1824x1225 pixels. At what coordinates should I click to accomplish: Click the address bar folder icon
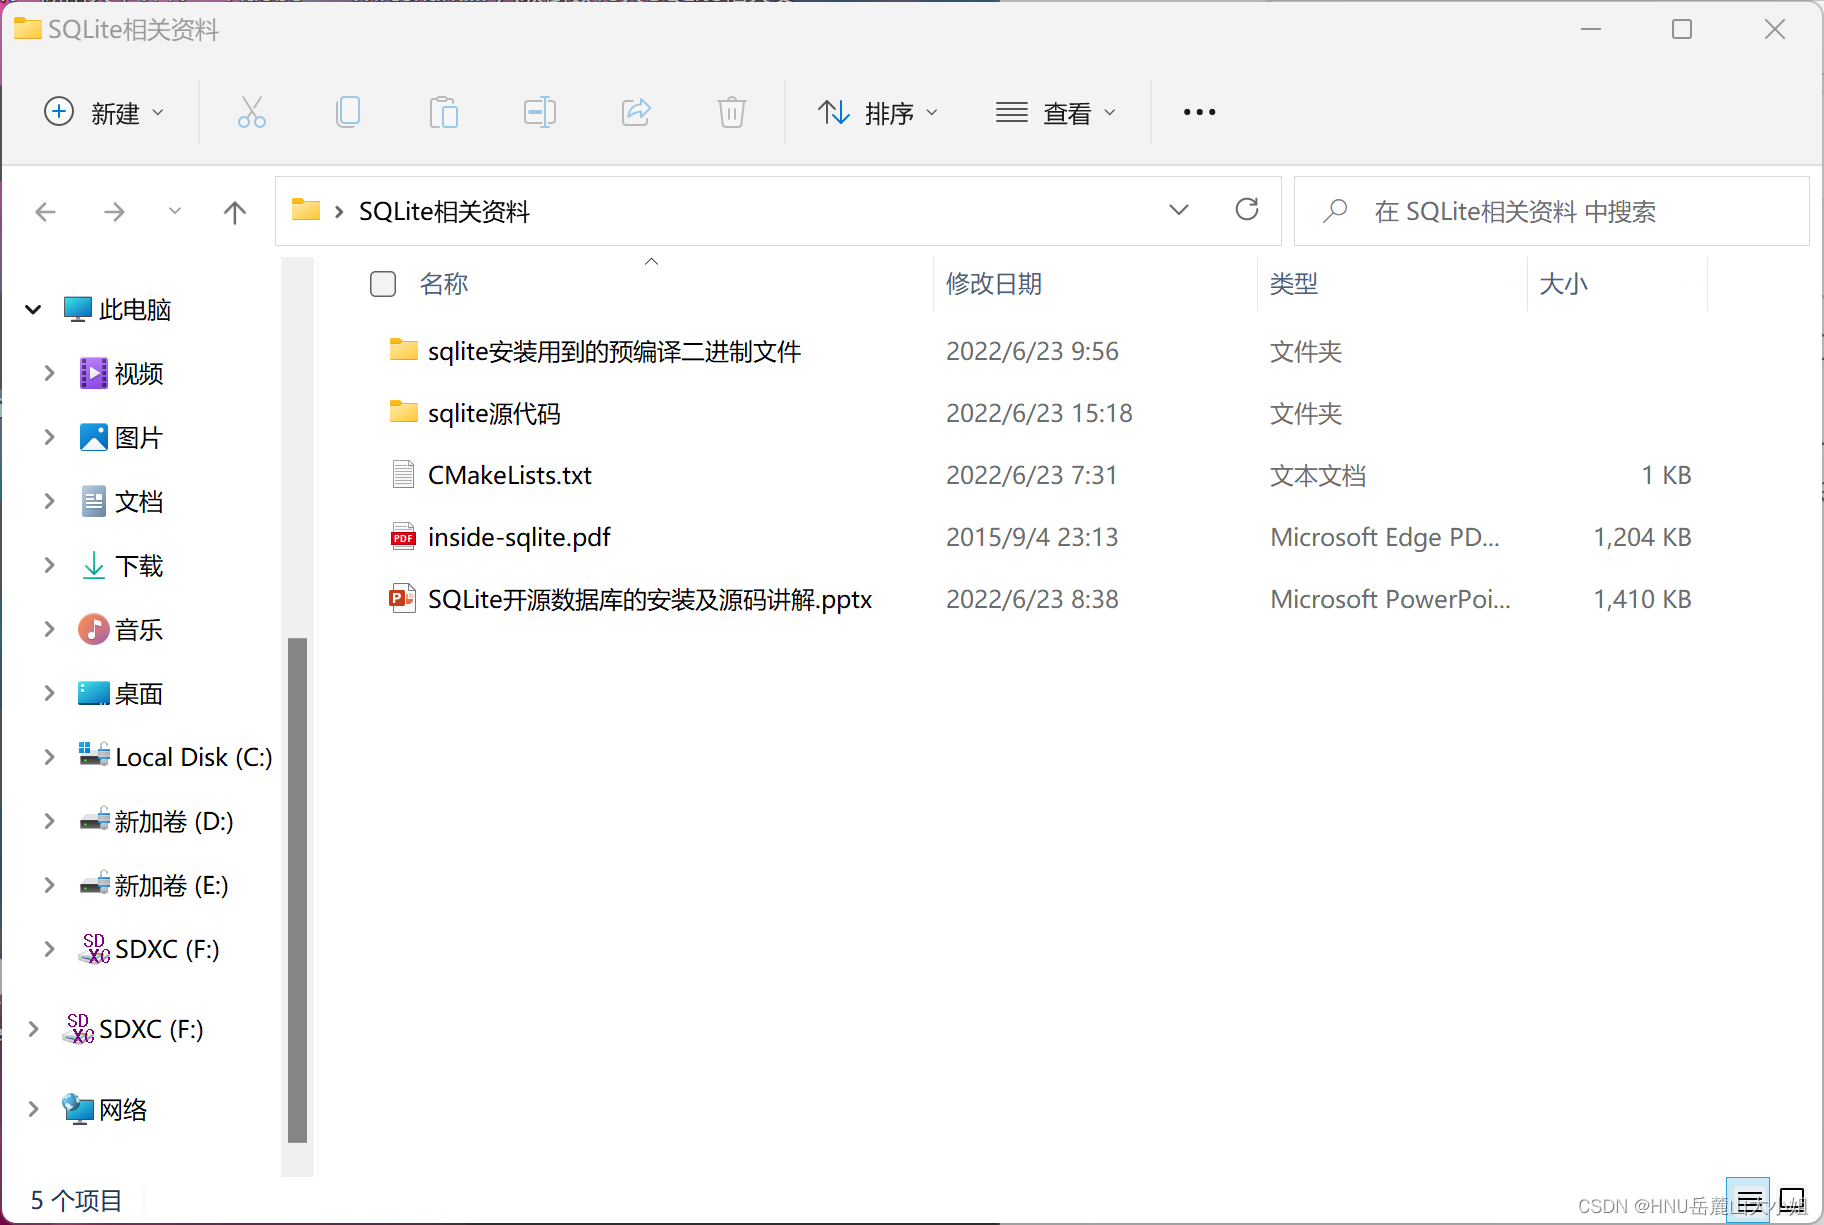point(306,210)
